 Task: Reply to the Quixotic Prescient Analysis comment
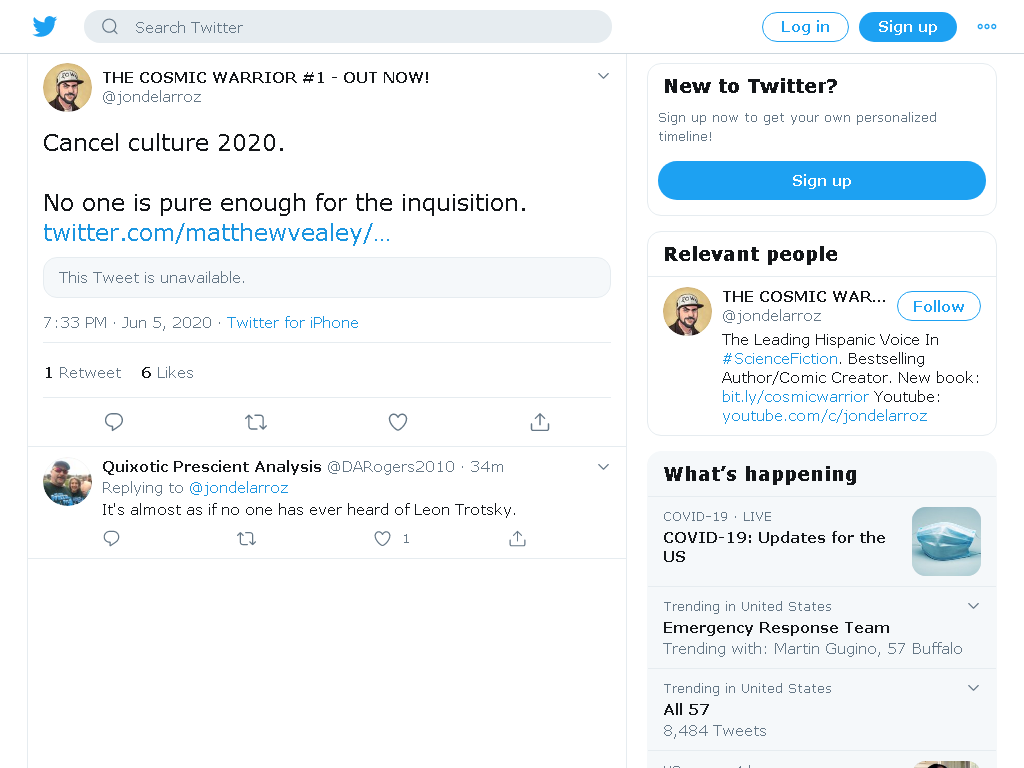[112, 539]
